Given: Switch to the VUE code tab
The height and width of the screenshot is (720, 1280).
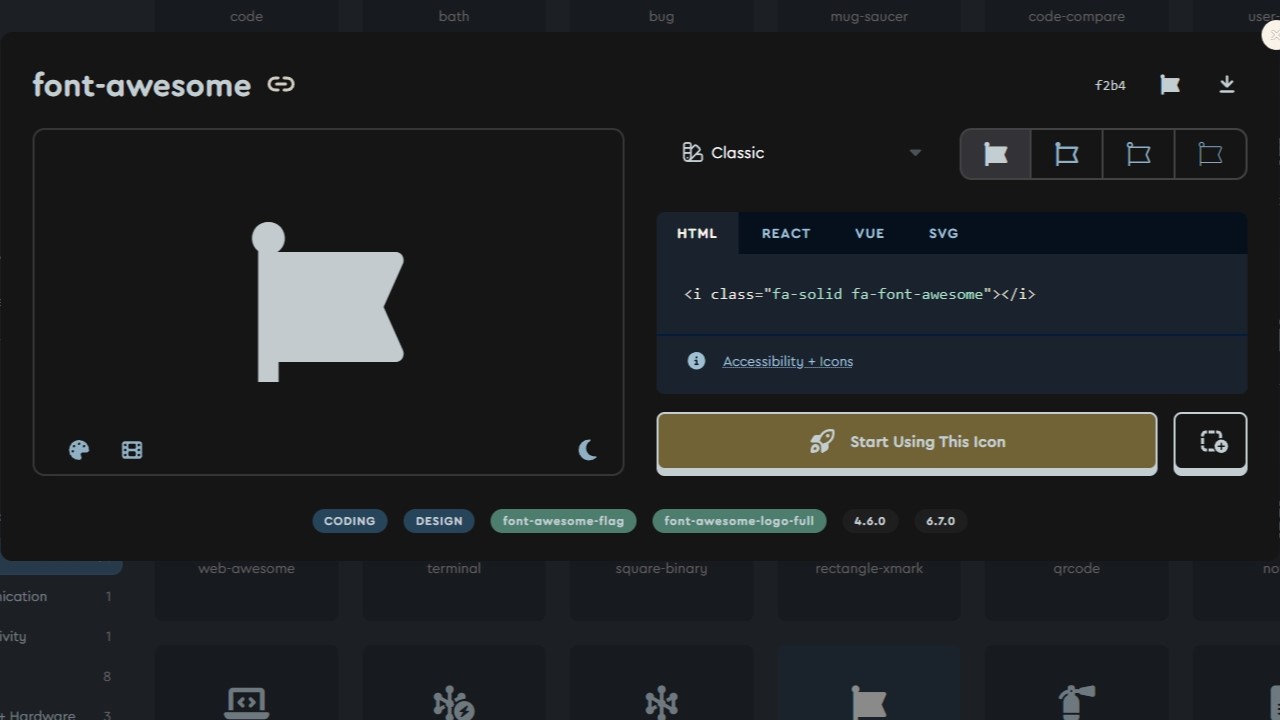Looking at the screenshot, I should [x=870, y=233].
